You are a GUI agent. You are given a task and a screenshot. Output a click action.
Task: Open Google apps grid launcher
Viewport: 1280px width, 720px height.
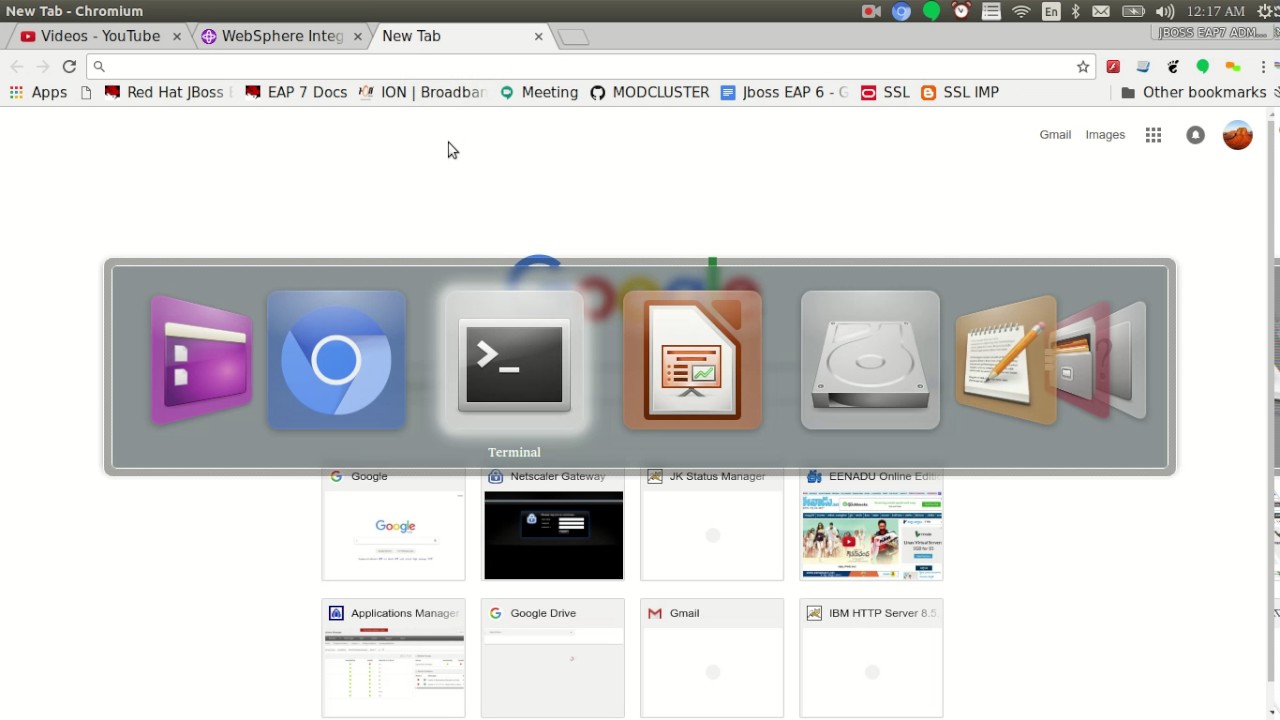(x=1153, y=135)
